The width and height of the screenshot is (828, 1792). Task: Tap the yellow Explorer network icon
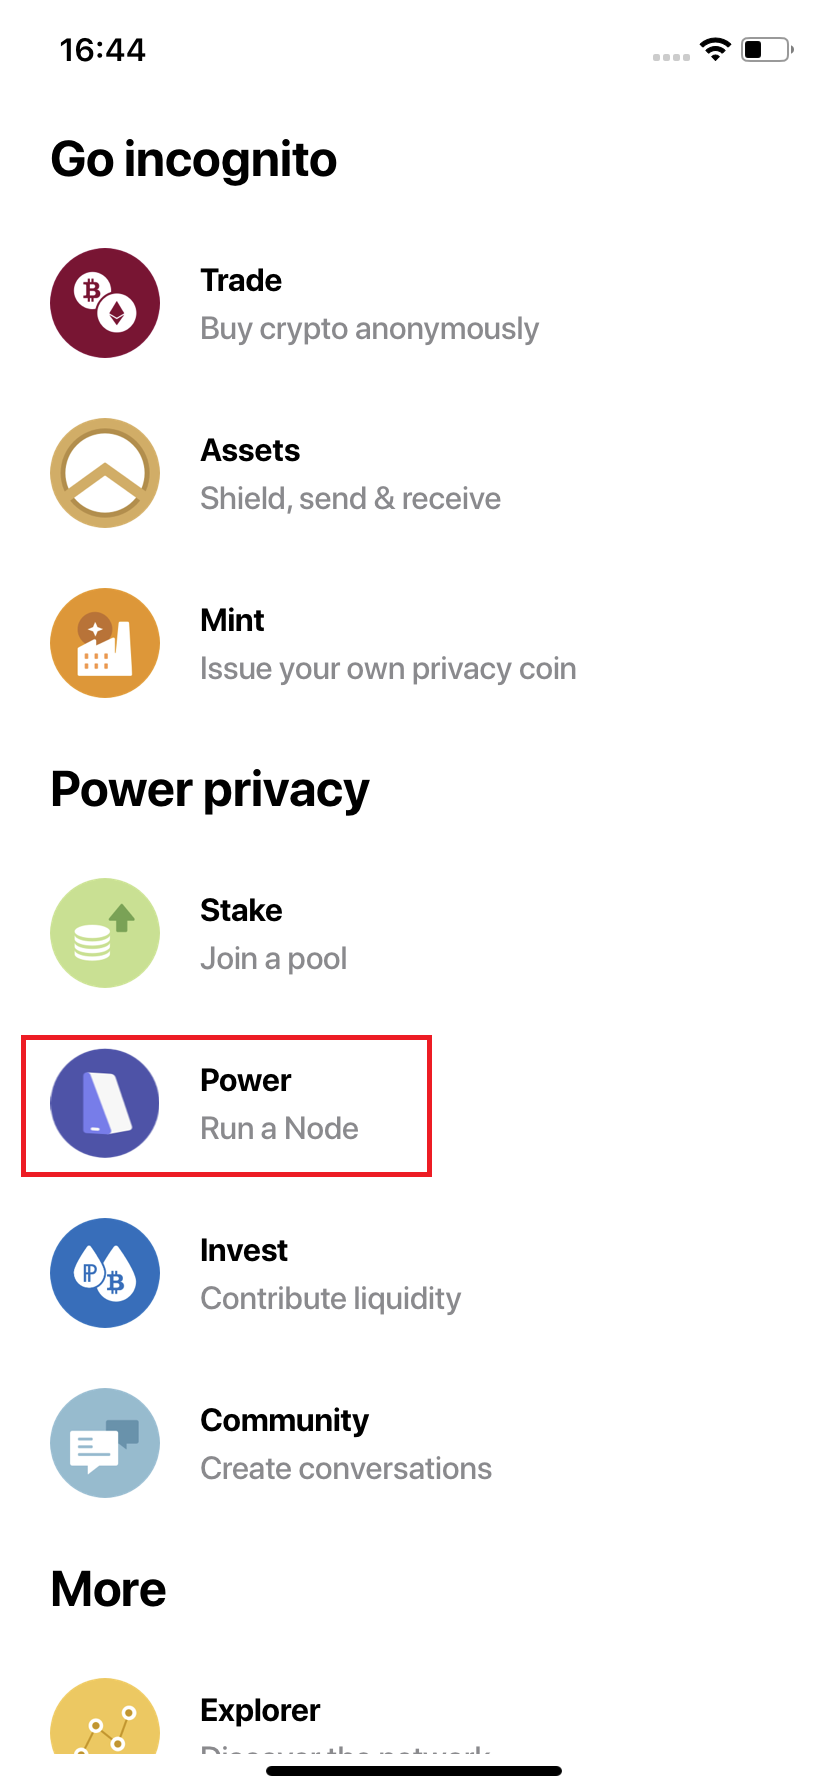point(105,1716)
